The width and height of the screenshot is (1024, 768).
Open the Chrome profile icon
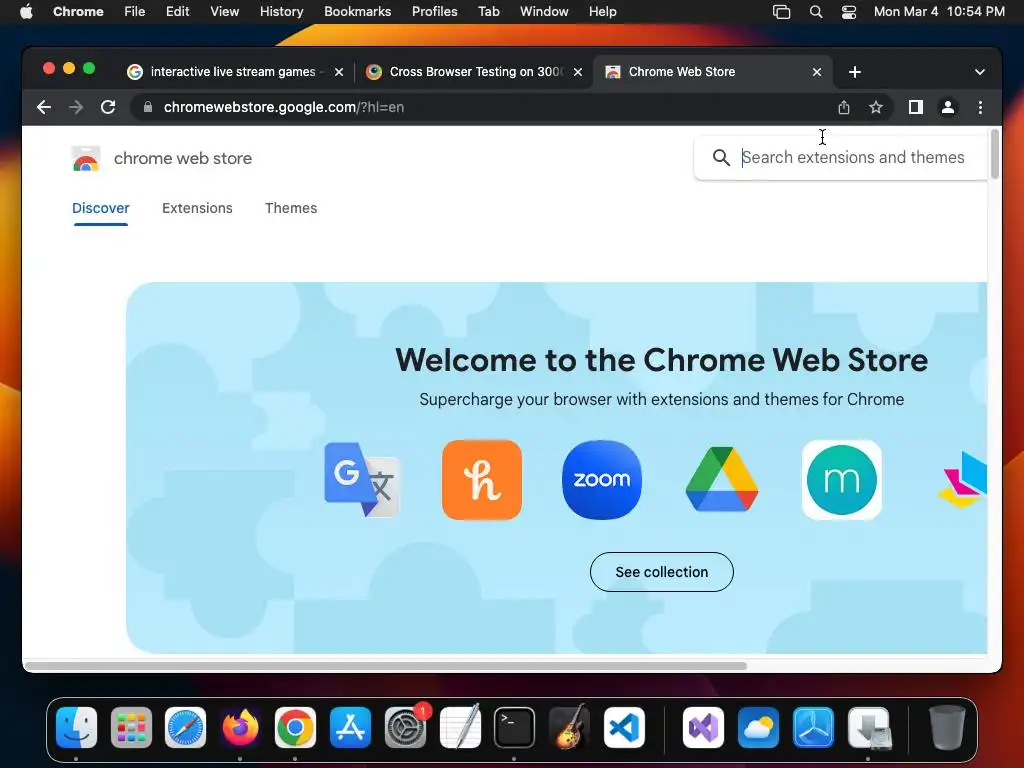point(948,107)
